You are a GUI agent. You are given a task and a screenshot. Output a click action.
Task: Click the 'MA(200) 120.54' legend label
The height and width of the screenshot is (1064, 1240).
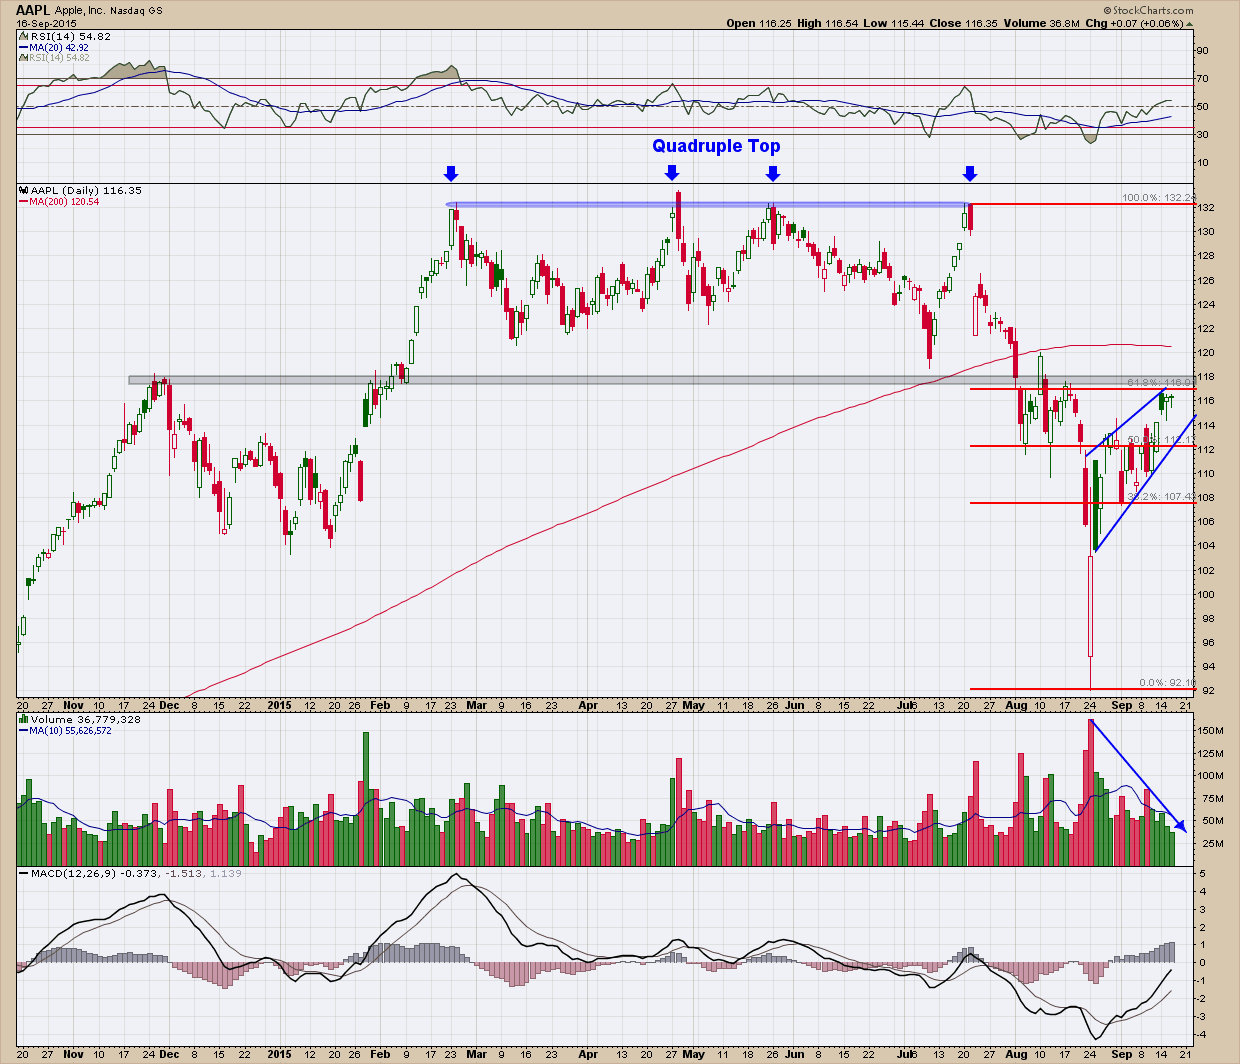[65, 201]
